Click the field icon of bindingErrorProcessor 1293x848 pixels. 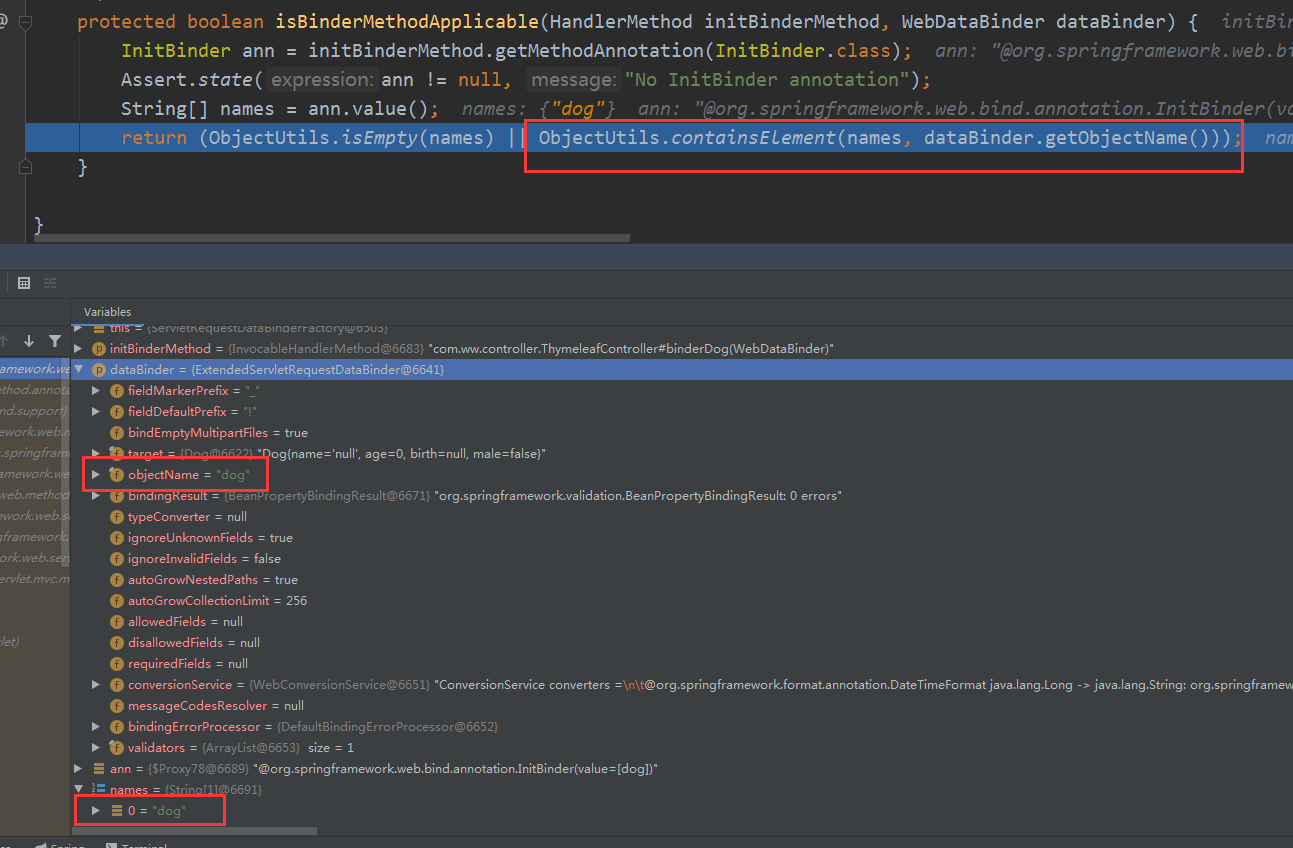(117, 727)
